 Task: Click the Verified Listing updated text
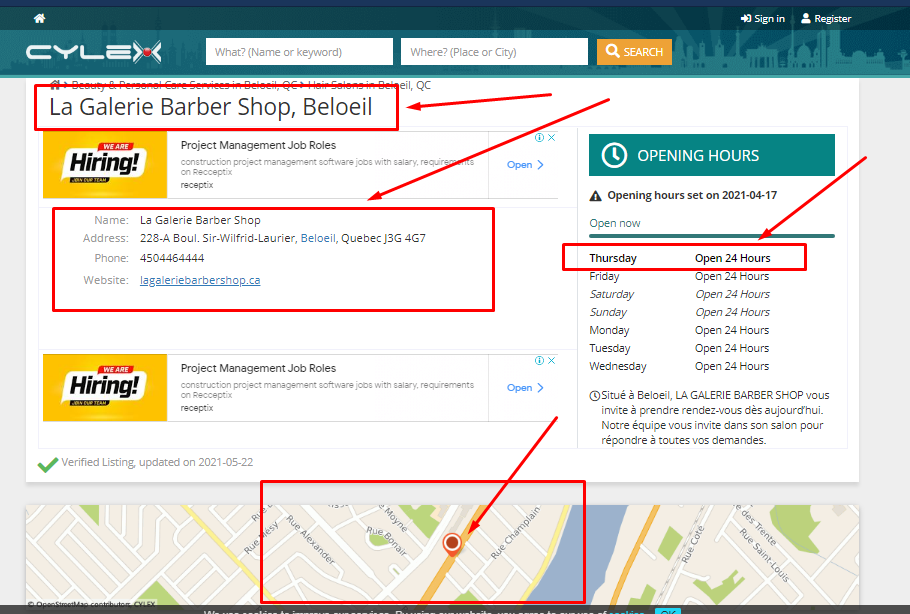157,462
